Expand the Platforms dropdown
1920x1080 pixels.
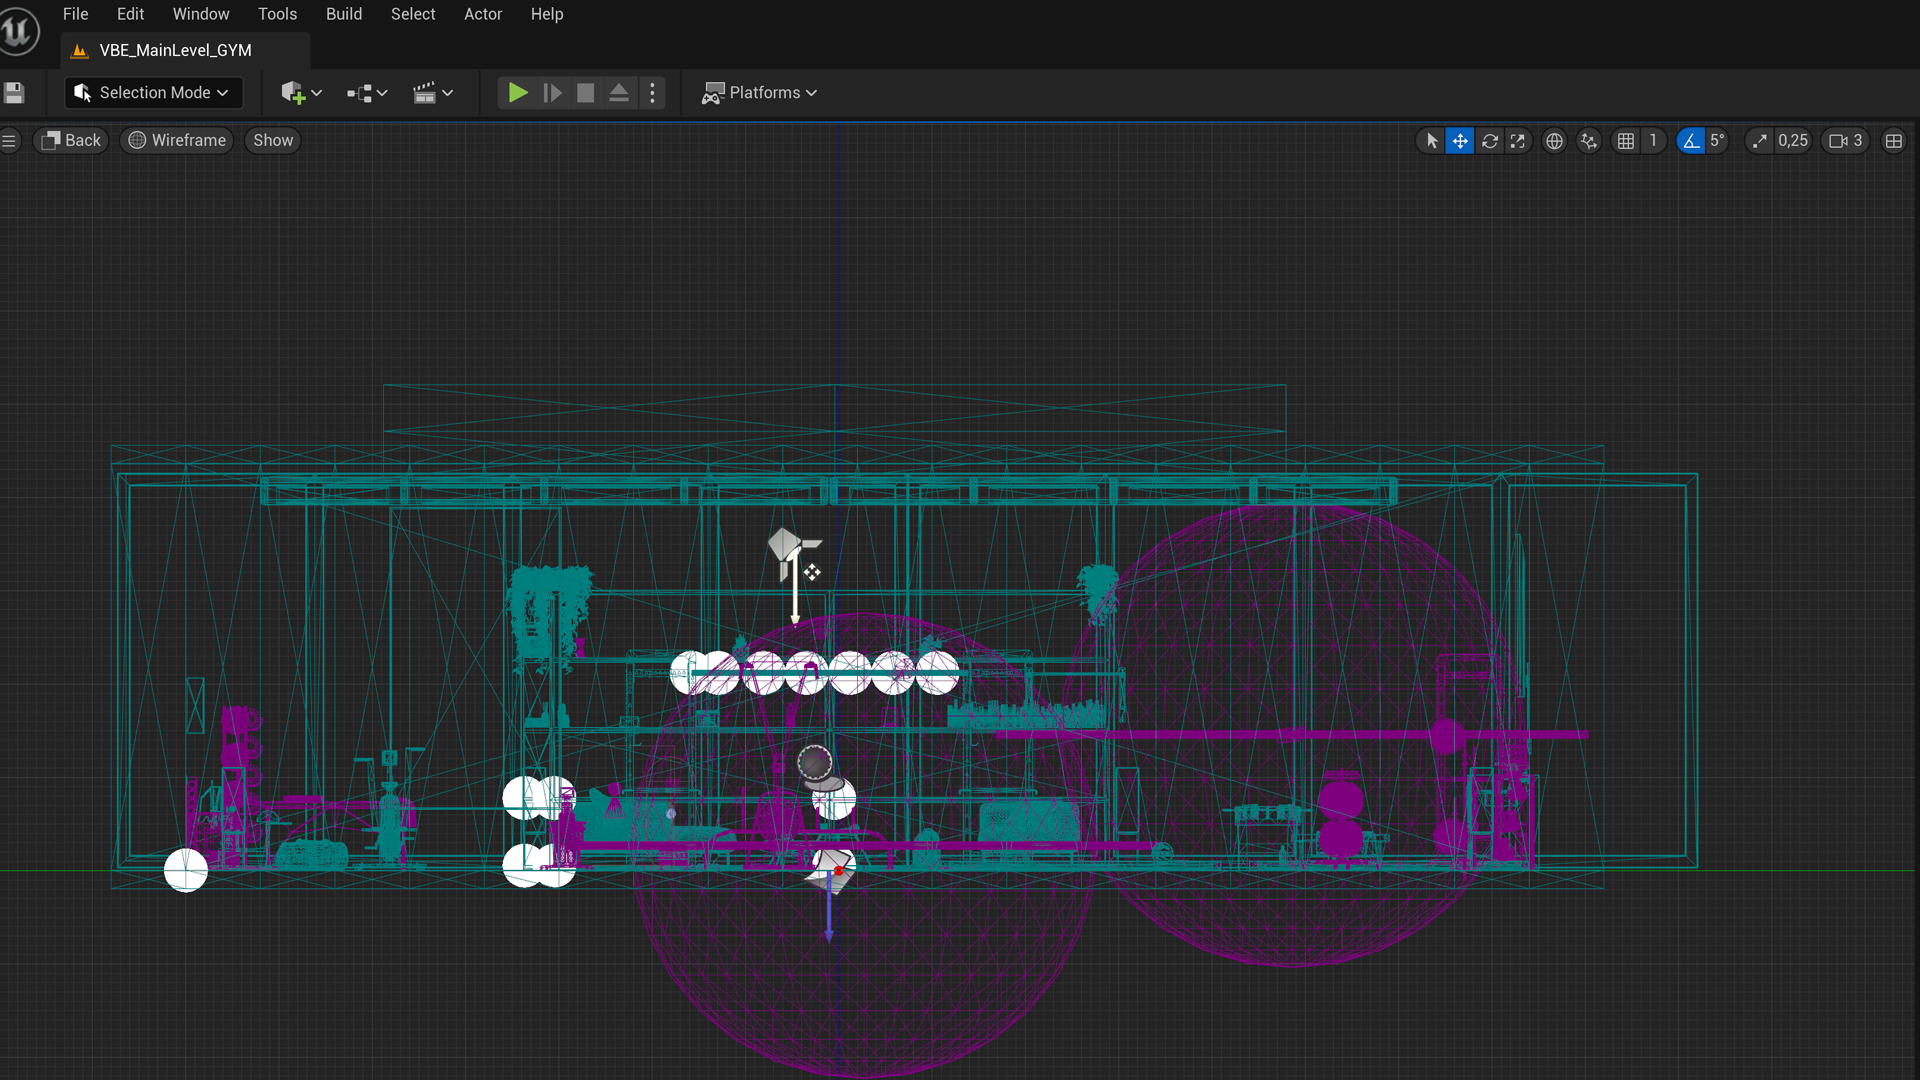tap(760, 93)
